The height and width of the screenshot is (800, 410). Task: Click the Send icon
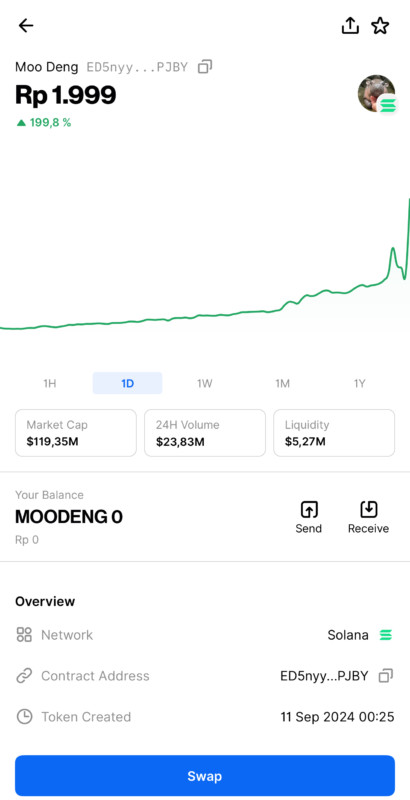pyautogui.click(x=309, y=509)
